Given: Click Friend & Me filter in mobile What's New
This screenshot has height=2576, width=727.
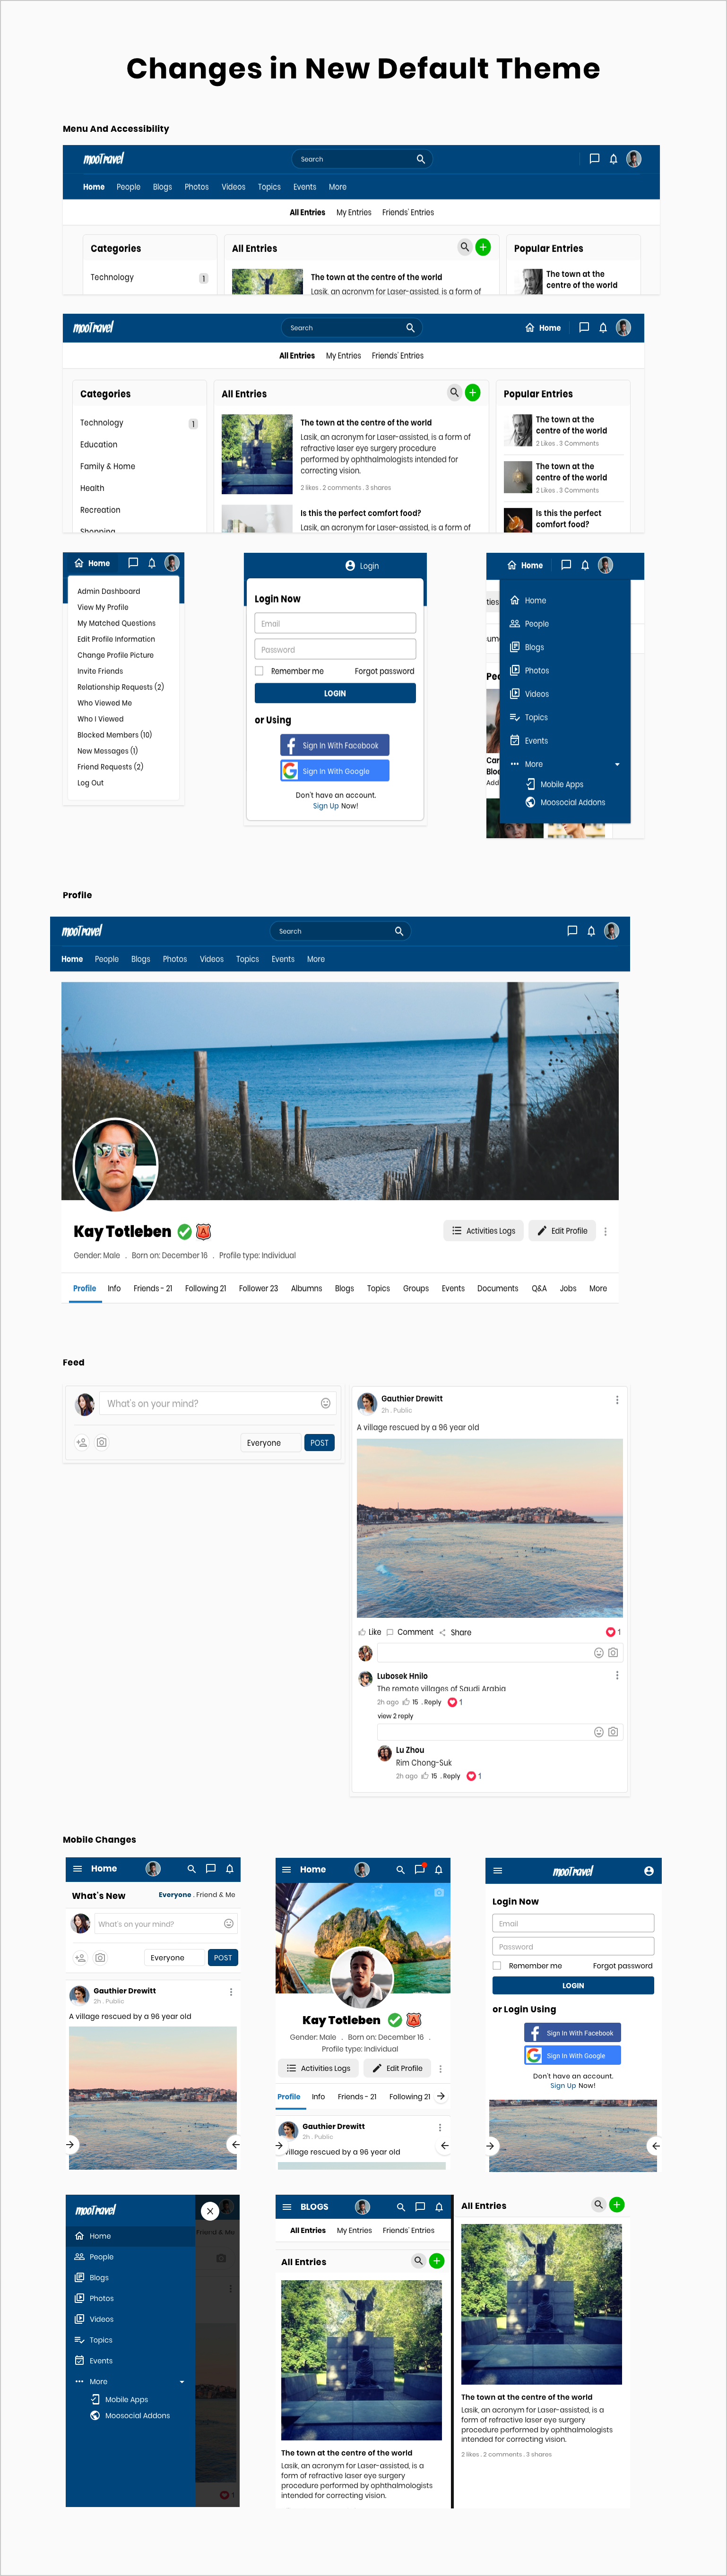Looking at the screenshot, I should coord(216,1895).
